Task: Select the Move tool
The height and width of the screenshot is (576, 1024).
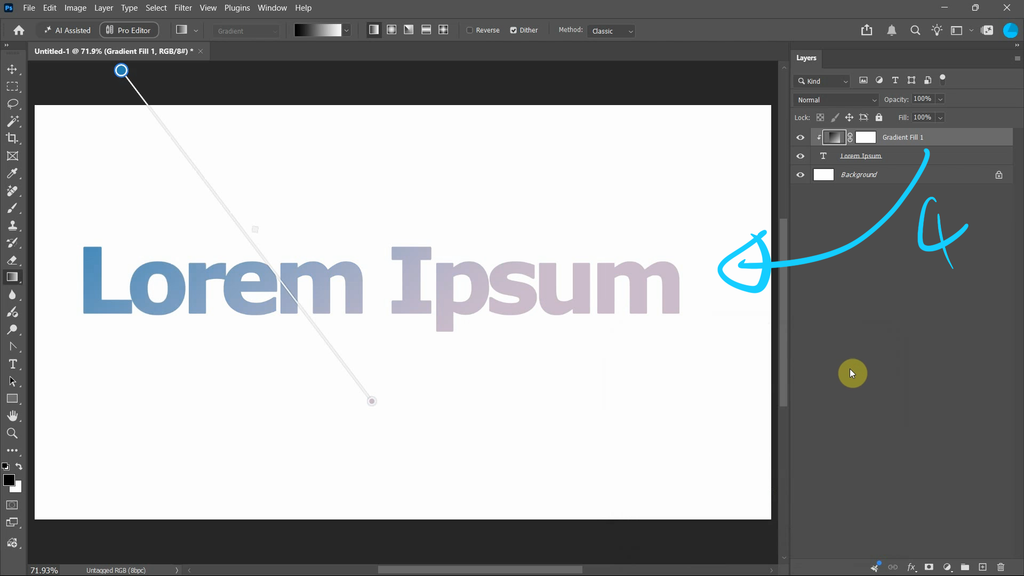Action: point(12,69)
